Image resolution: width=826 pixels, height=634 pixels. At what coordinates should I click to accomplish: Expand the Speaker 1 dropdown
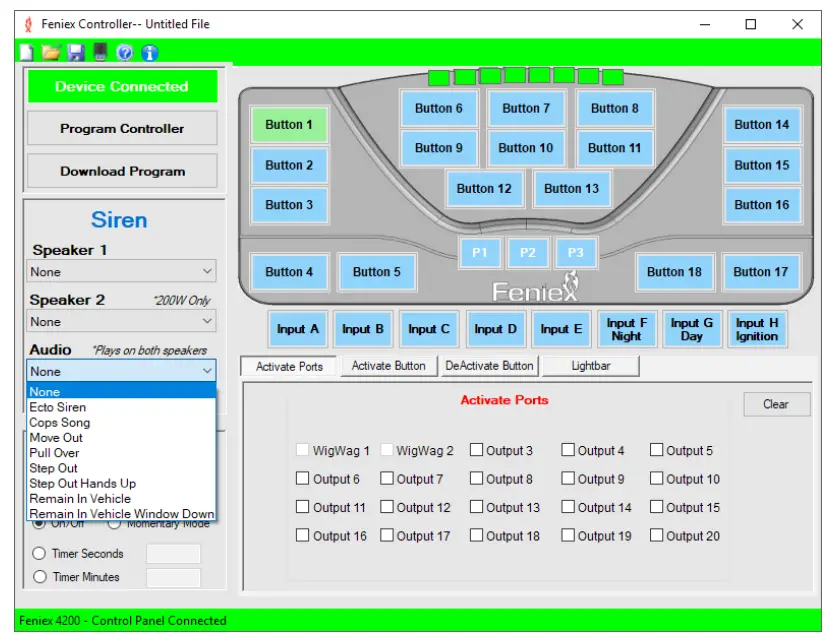(x=207, y=271)
